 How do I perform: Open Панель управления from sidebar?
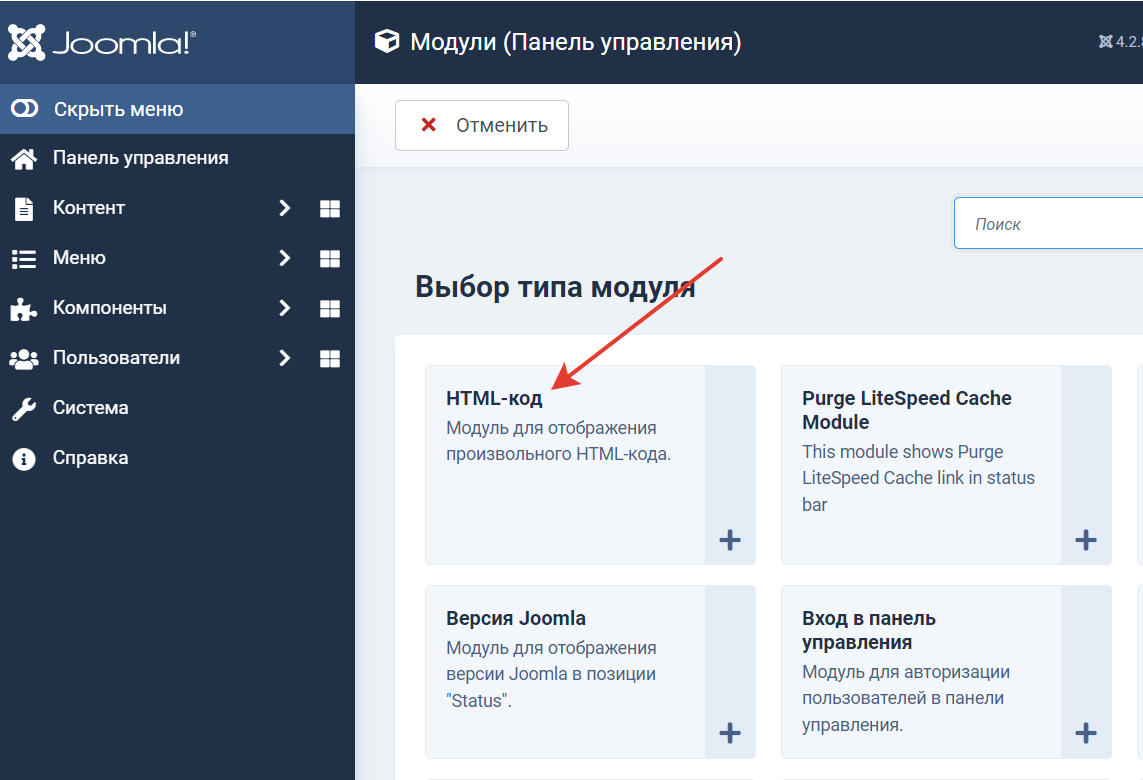click(140, 158)
